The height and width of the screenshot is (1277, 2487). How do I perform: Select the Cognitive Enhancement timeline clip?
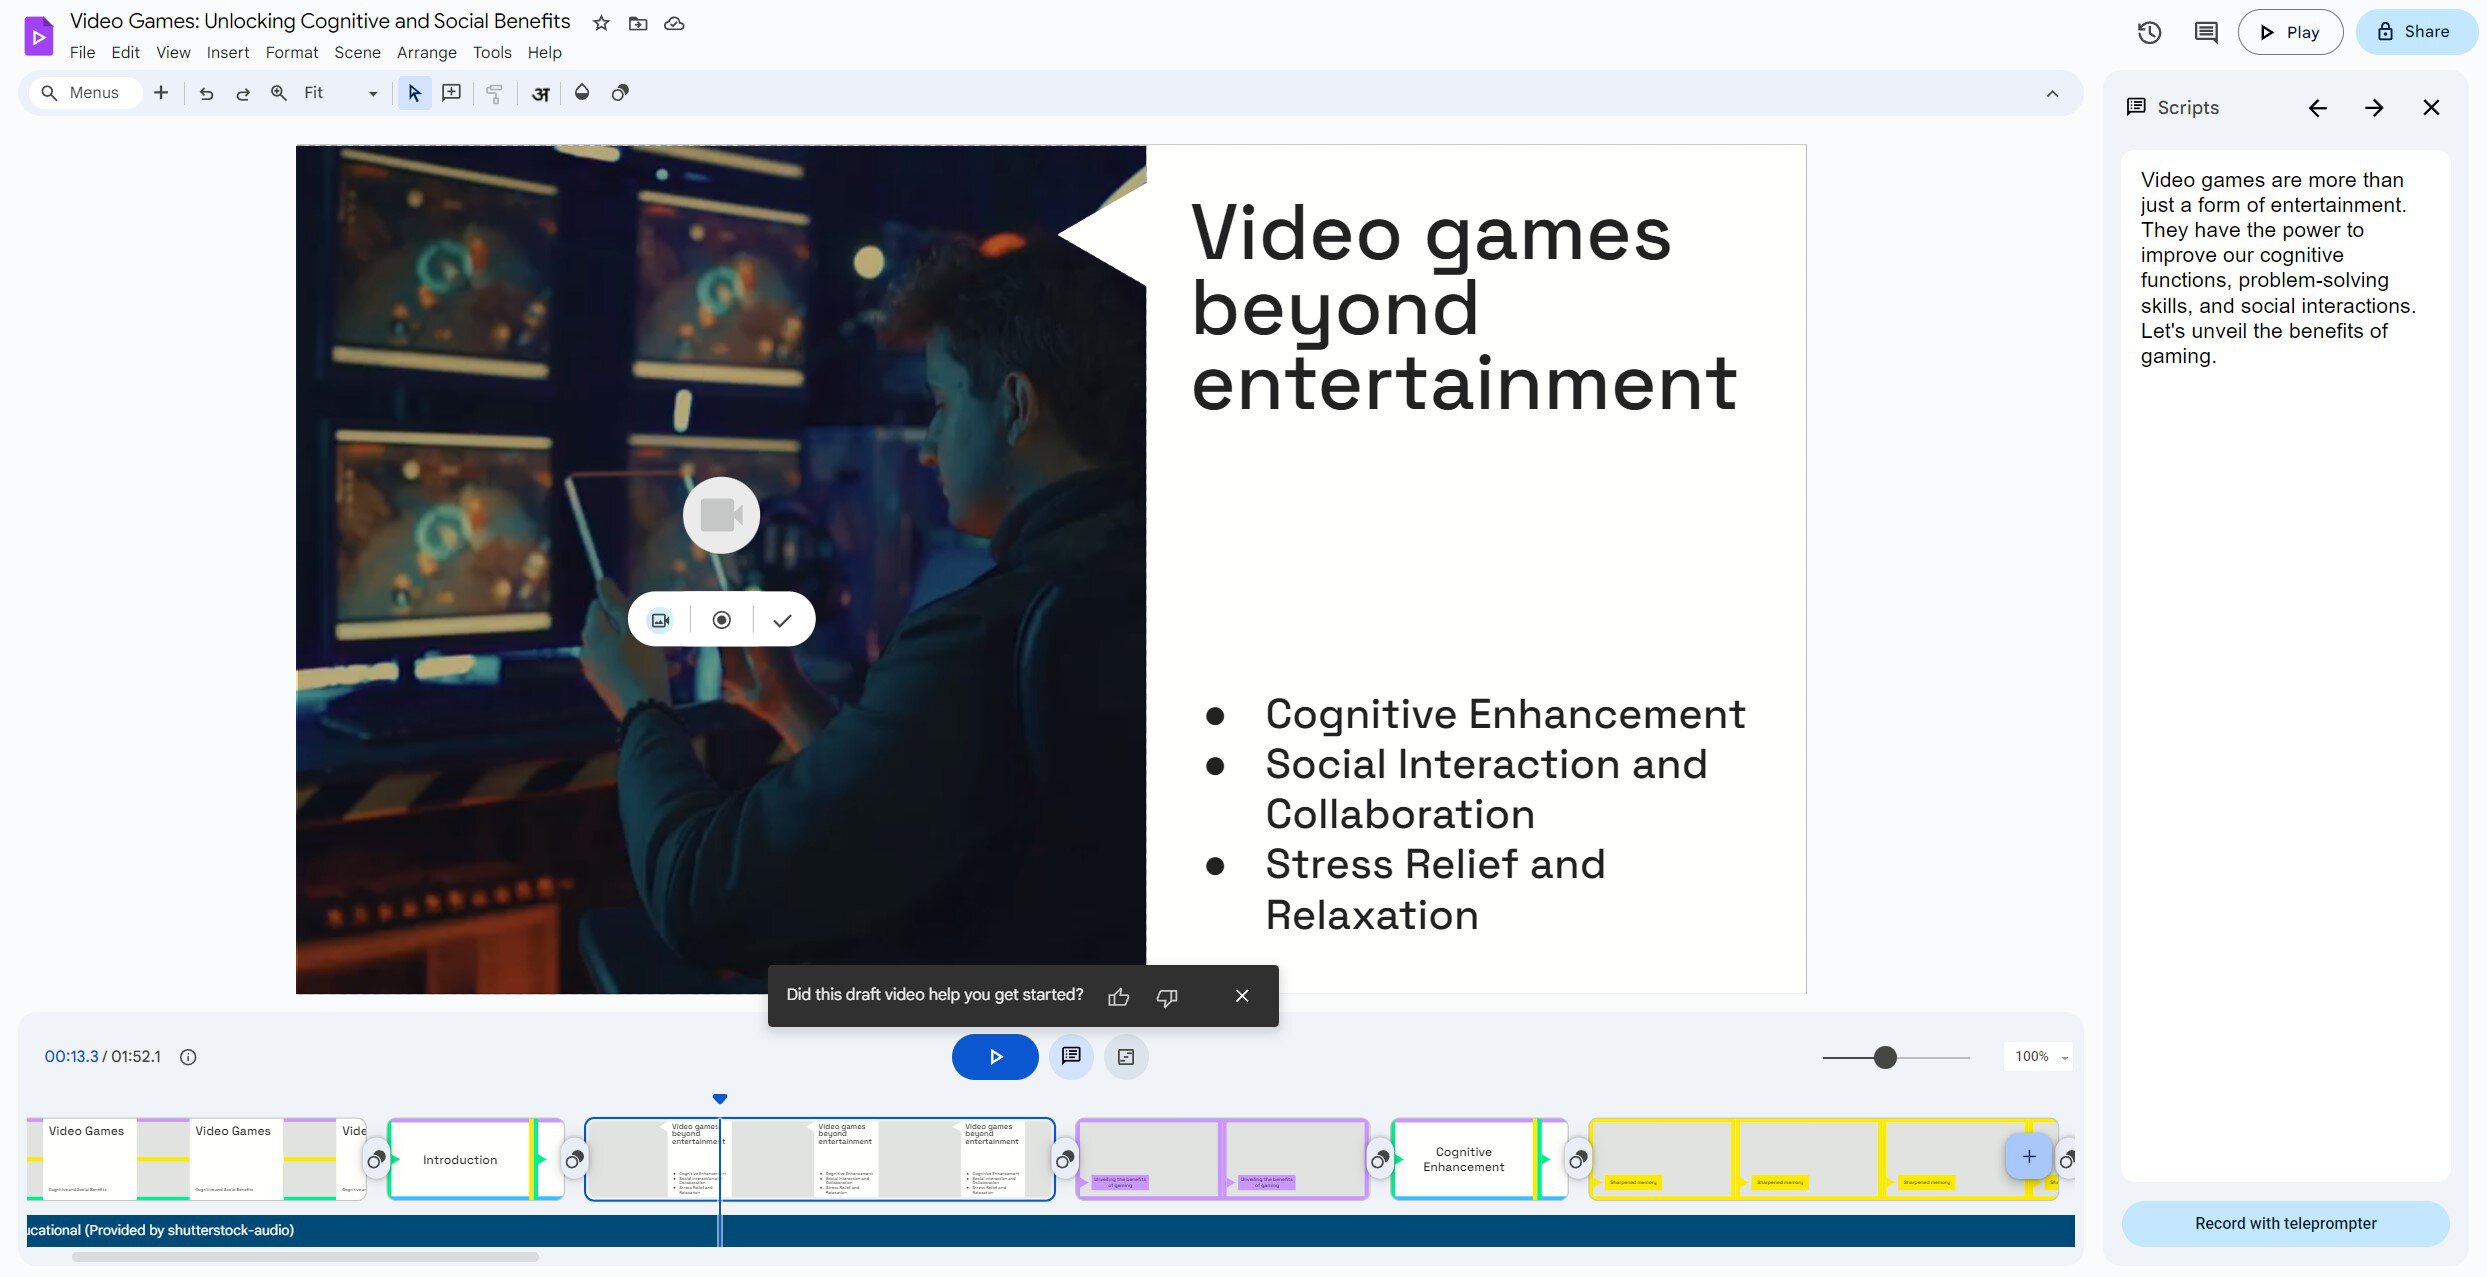click(1462, 1160)
